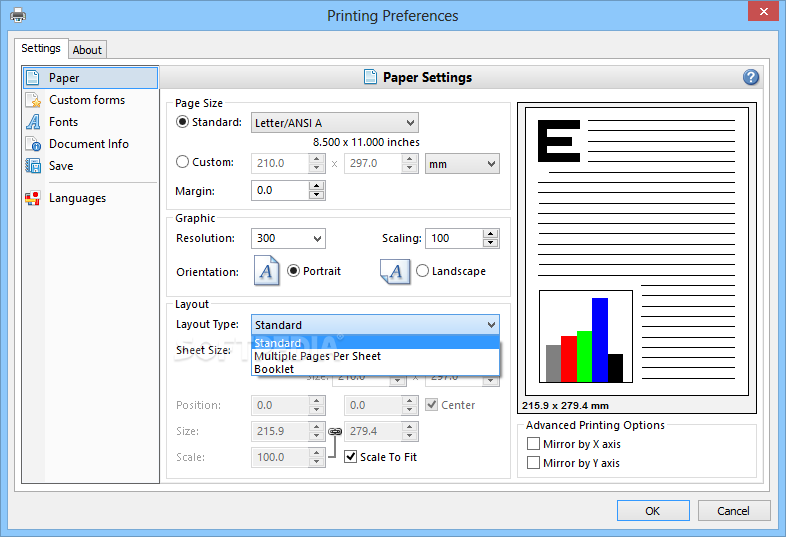Close the Printing Preferences window
786x537 pixels.
pyautogui.click(x=763, y=11)
